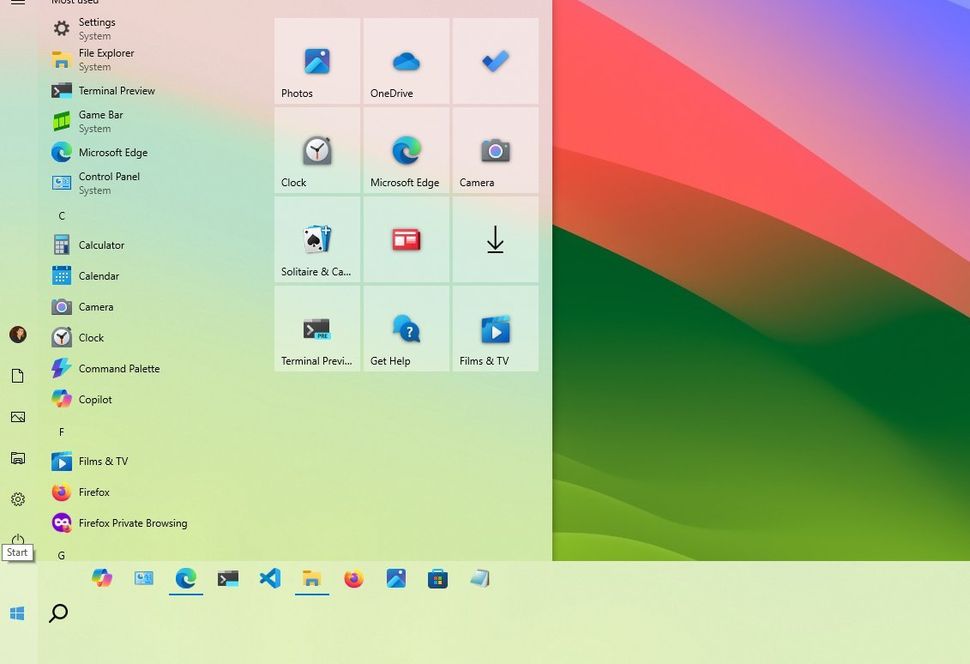Open Documents from the Start sidebar

click(17, 374)
